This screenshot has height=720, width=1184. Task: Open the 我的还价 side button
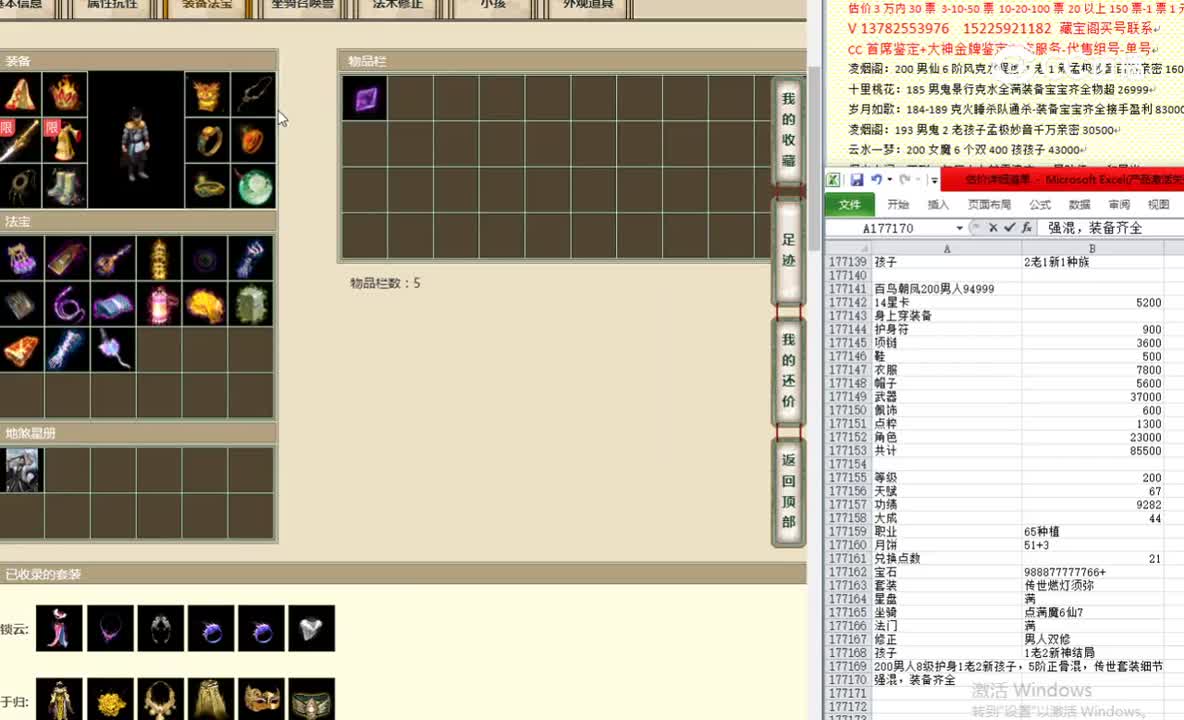tap(788, 370)
